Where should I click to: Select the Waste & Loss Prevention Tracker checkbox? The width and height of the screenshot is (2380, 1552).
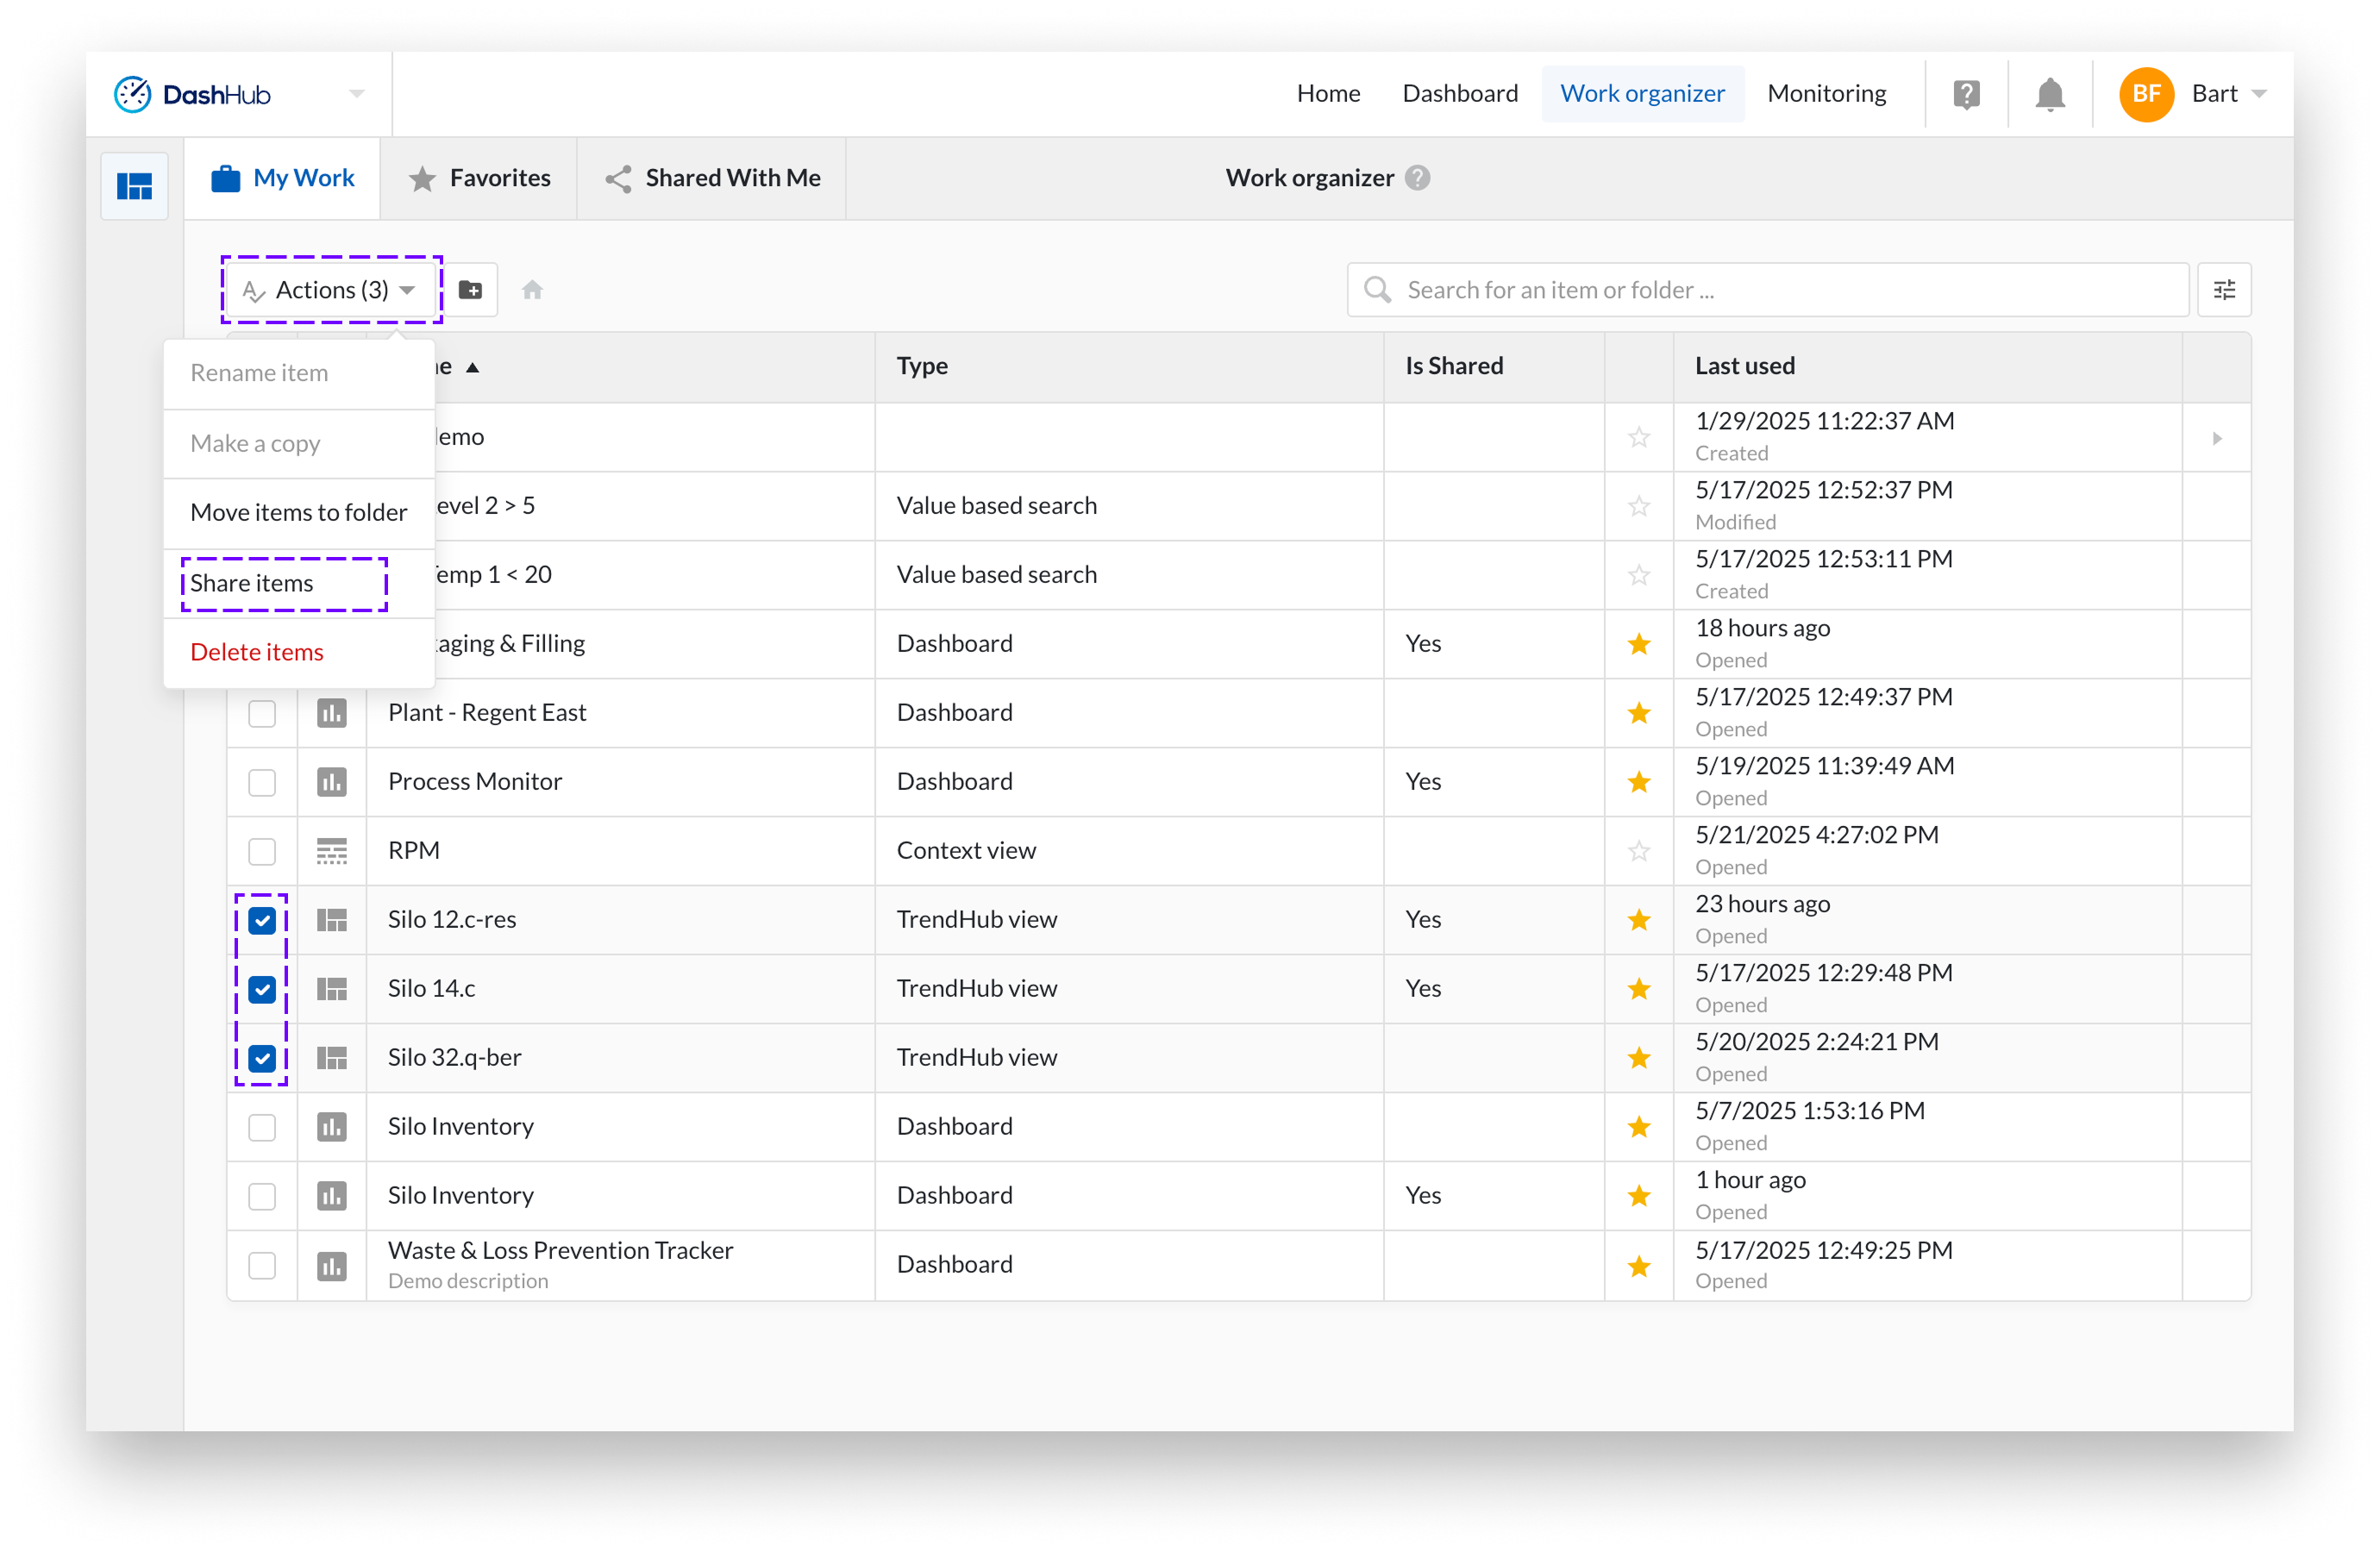pyautogui.click(x=262, y=1265)
